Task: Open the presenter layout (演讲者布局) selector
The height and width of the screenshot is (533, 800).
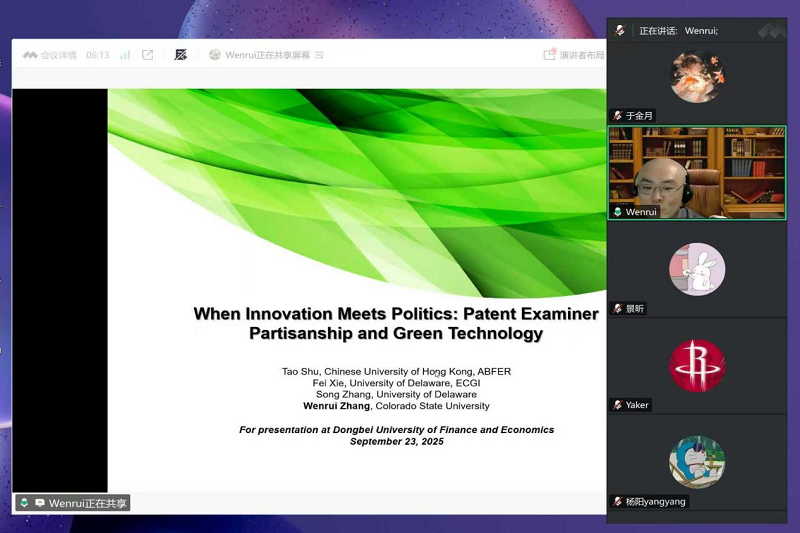Action: [575, 55]
